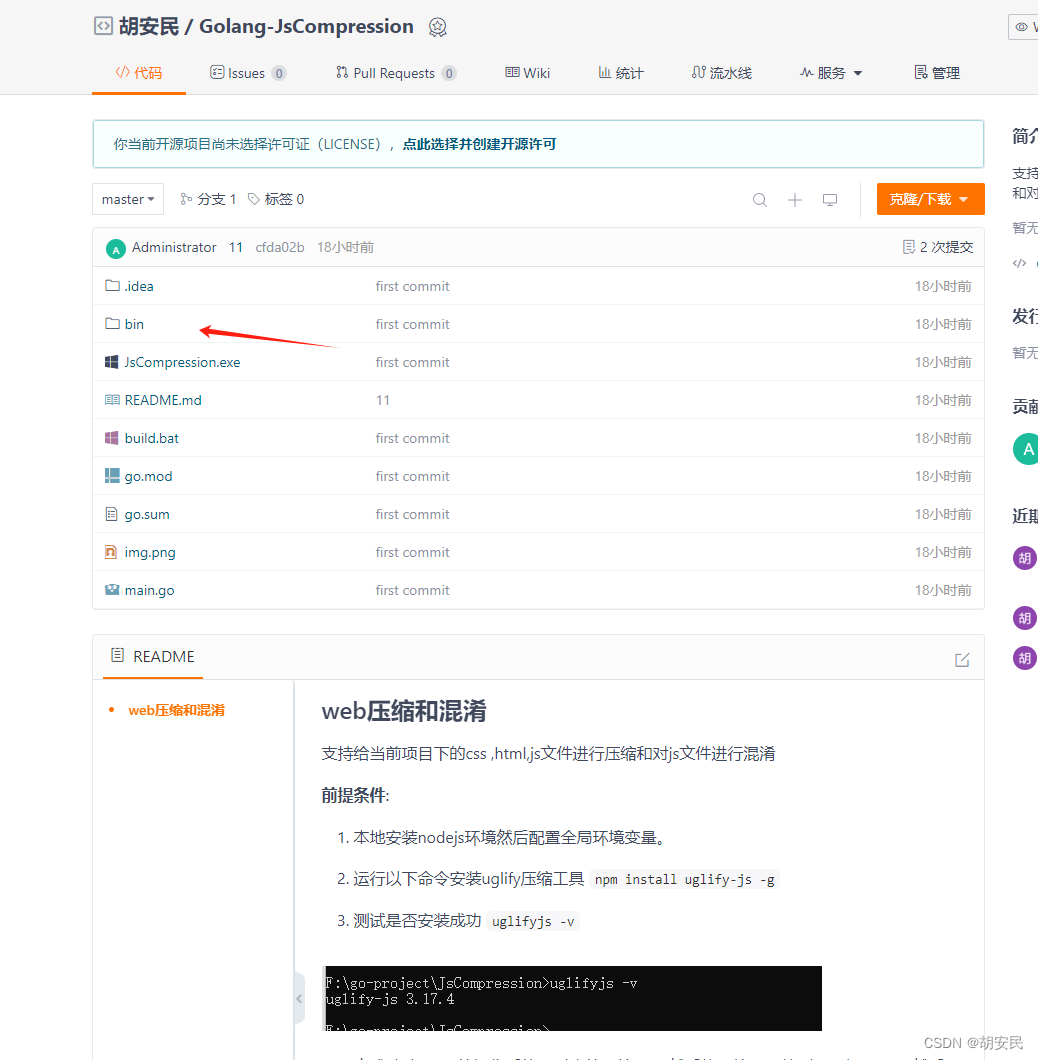Open 'first commit' message for main.go
The width and height of the screenshot is (1038, 1060).
(412, 590)
